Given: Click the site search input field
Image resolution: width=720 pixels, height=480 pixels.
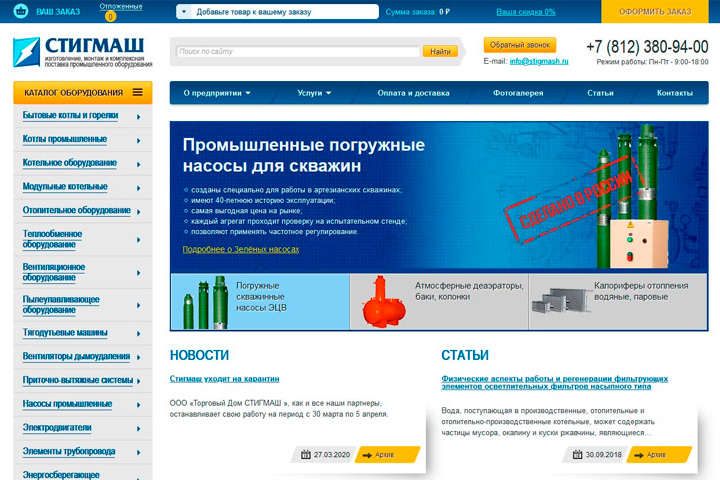Looking at the screenshot, I should [x=298, y=51].
